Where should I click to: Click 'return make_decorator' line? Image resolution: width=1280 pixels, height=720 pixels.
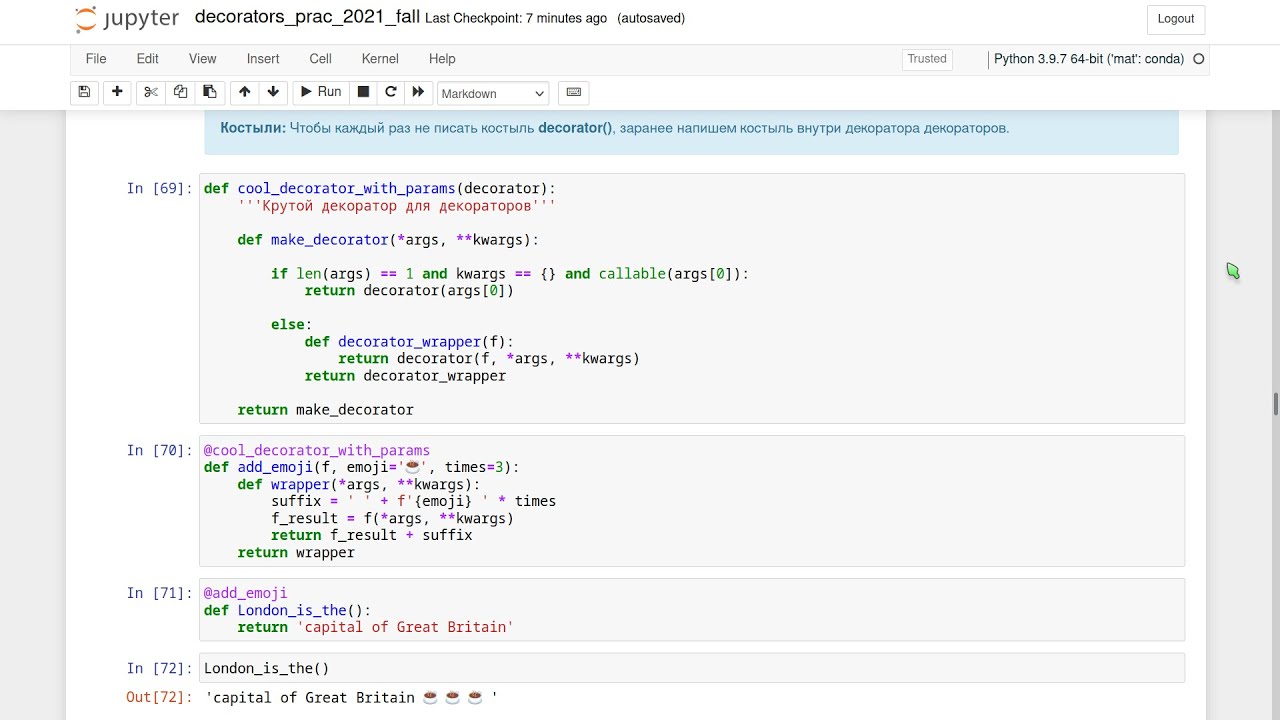(325, 409)
